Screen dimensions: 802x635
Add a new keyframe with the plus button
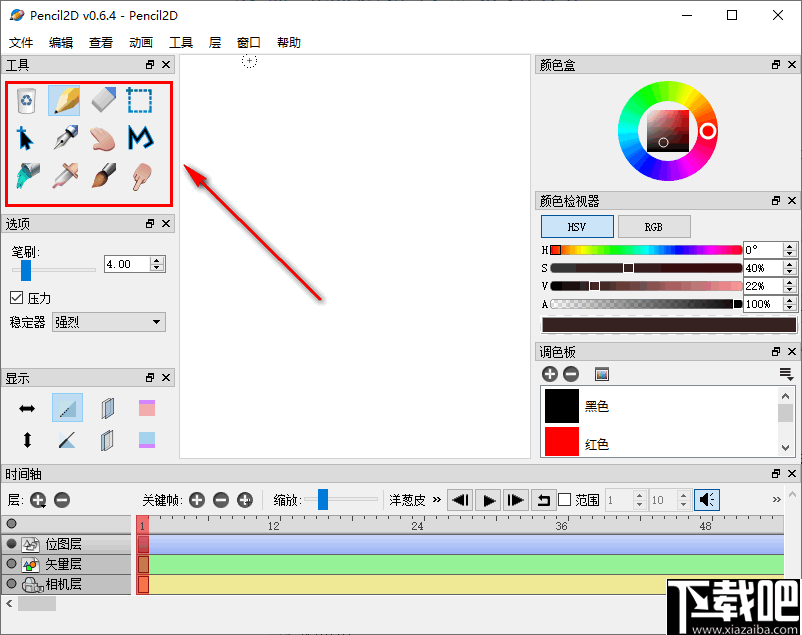tap(196, 500)
